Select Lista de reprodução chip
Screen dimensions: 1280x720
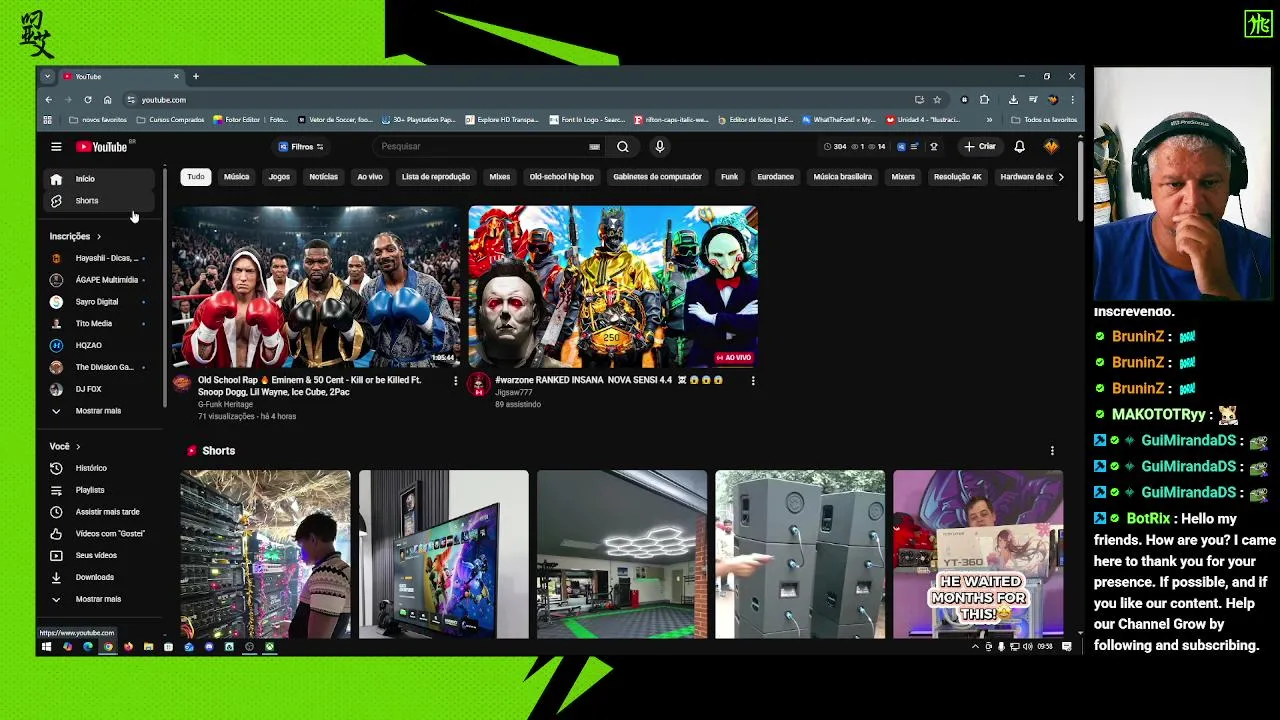436,177
